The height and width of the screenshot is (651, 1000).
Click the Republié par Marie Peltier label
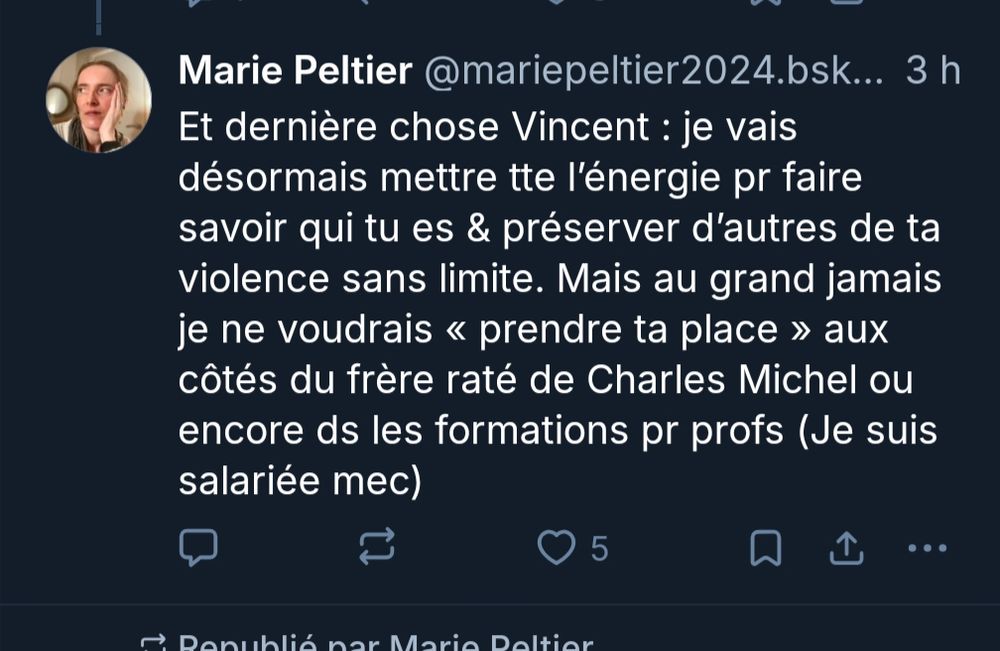click(386, 641)
